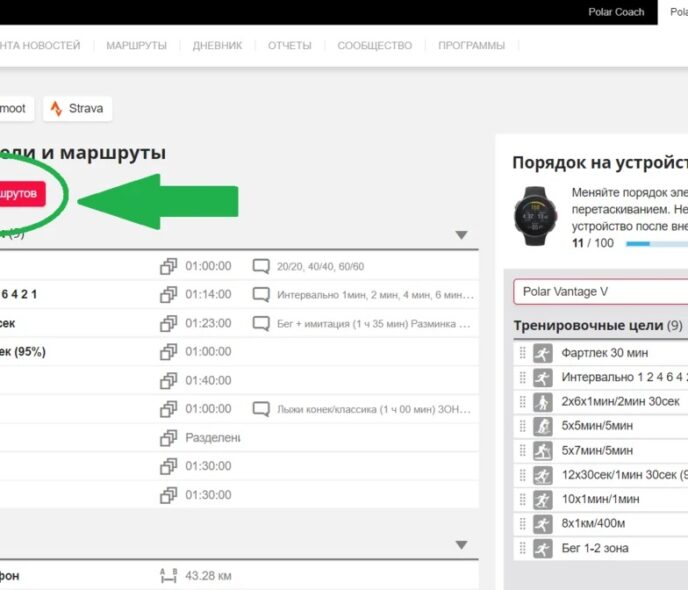Click comment icon for Лыжи конек/классика note
This screenshot has height=590, width=688.
click(x=261, y=409)
